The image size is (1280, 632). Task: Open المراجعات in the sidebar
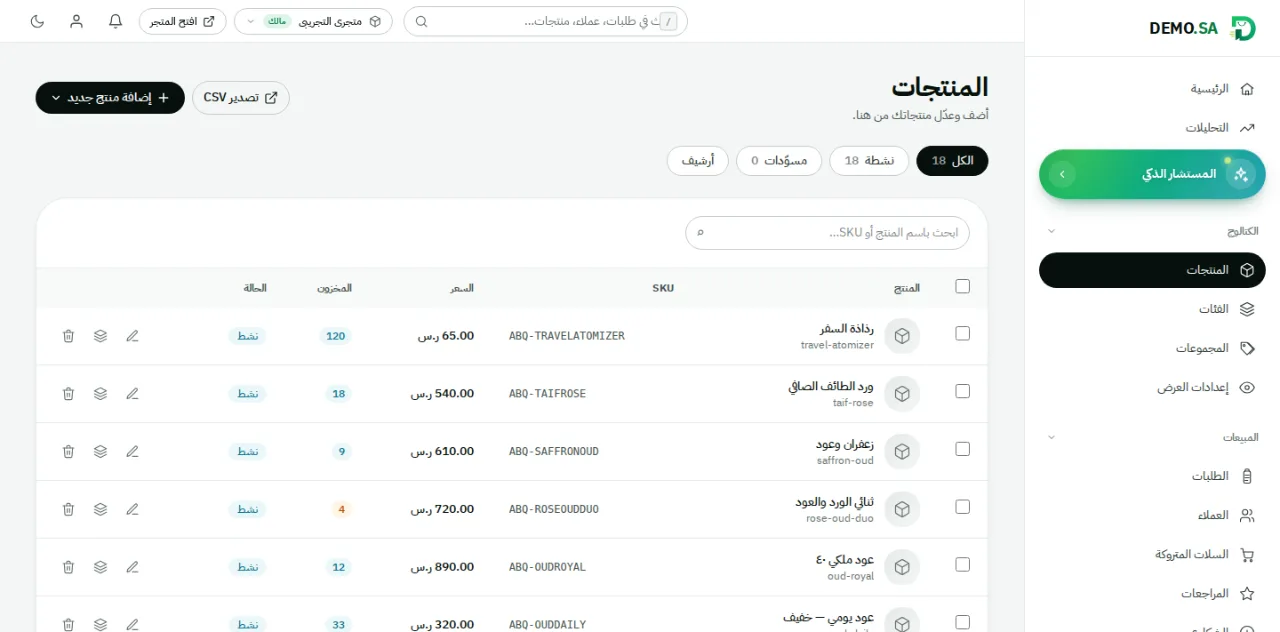(1152, 593)
